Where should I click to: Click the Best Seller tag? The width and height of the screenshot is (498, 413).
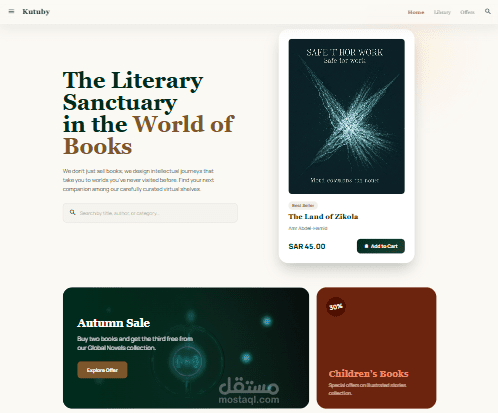tap(303, 205)
